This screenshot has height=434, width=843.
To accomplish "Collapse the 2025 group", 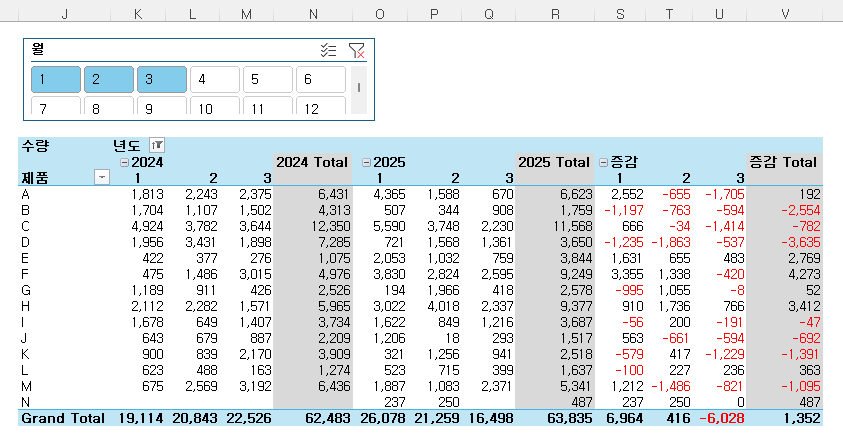I will coord(367,162).
